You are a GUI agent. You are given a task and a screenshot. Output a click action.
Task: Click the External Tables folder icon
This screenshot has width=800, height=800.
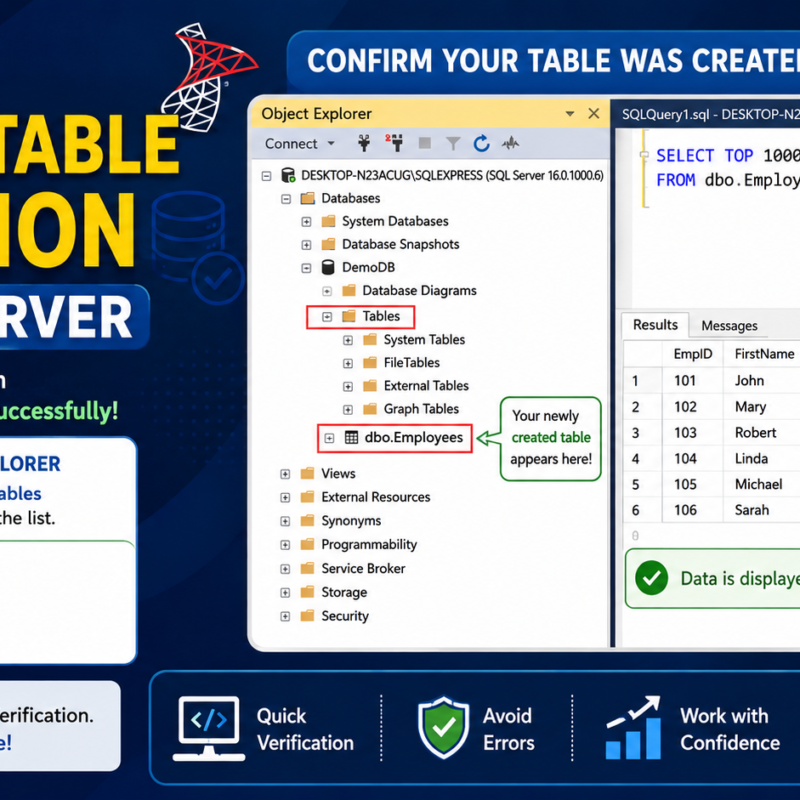tap(370, 385)
